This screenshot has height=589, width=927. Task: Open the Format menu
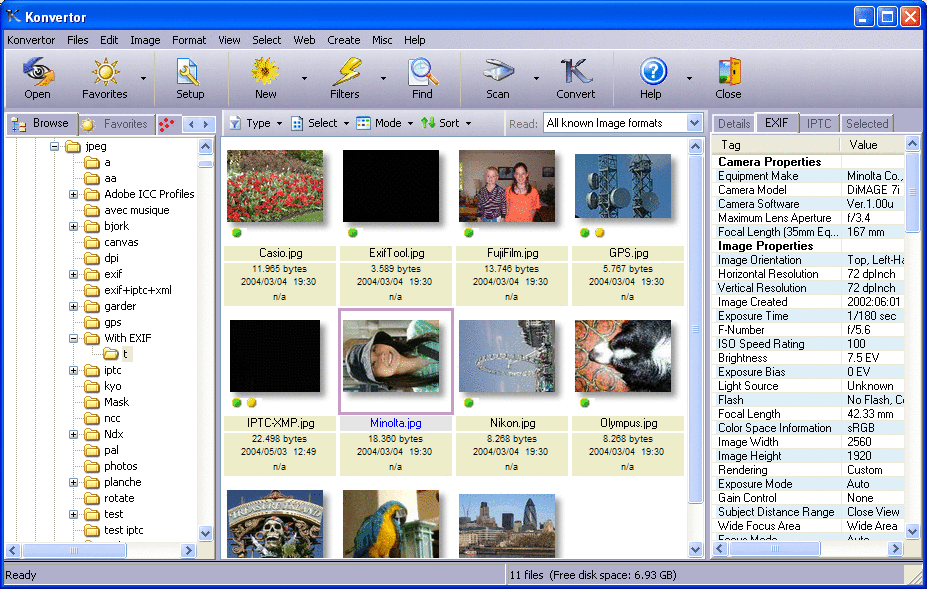(x=189, y=40)
